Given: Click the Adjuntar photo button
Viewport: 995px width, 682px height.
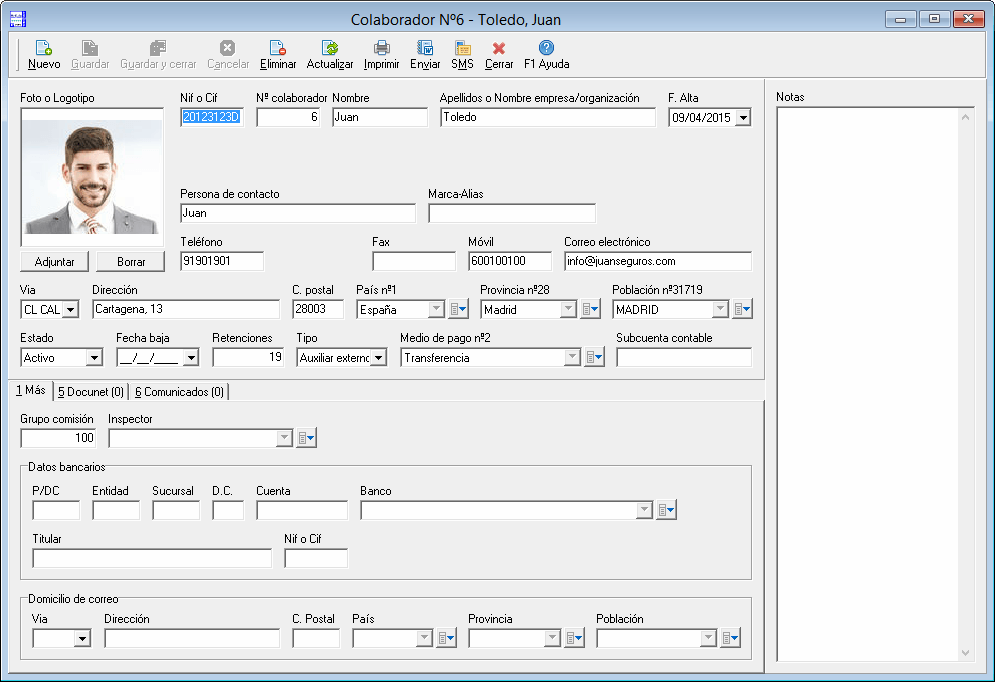Looking at the screenshot, I should click(x=55, y=261).
